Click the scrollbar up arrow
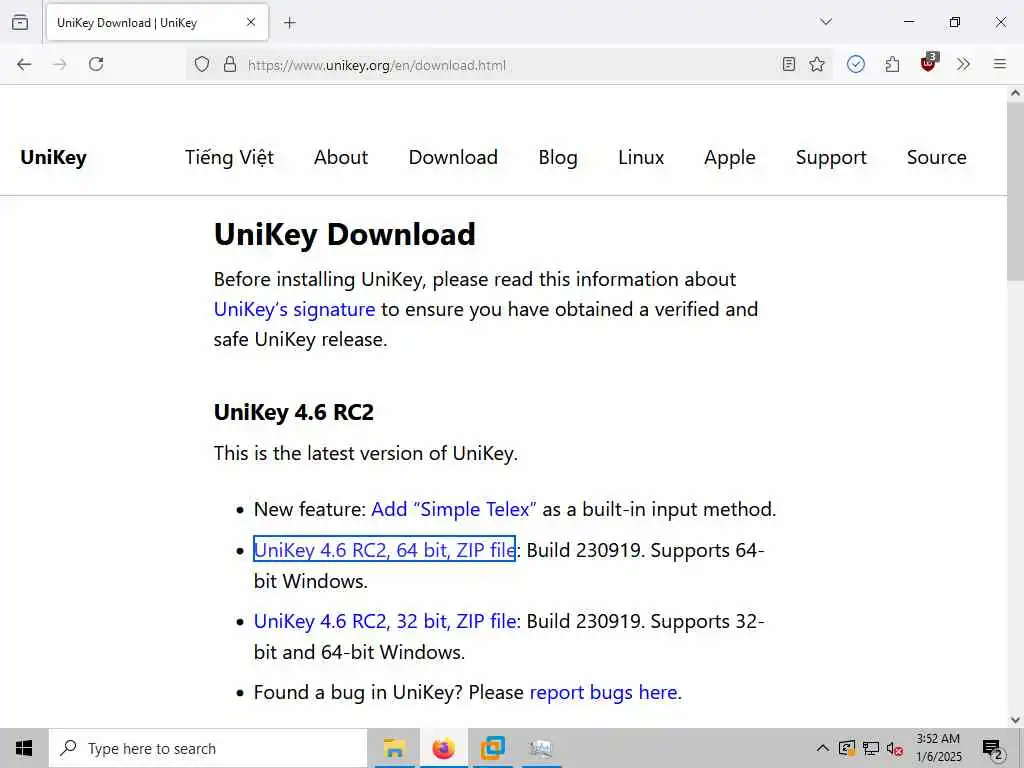Image resolution: width=1024 pixels, height=768 pixels. point(1016,93)
